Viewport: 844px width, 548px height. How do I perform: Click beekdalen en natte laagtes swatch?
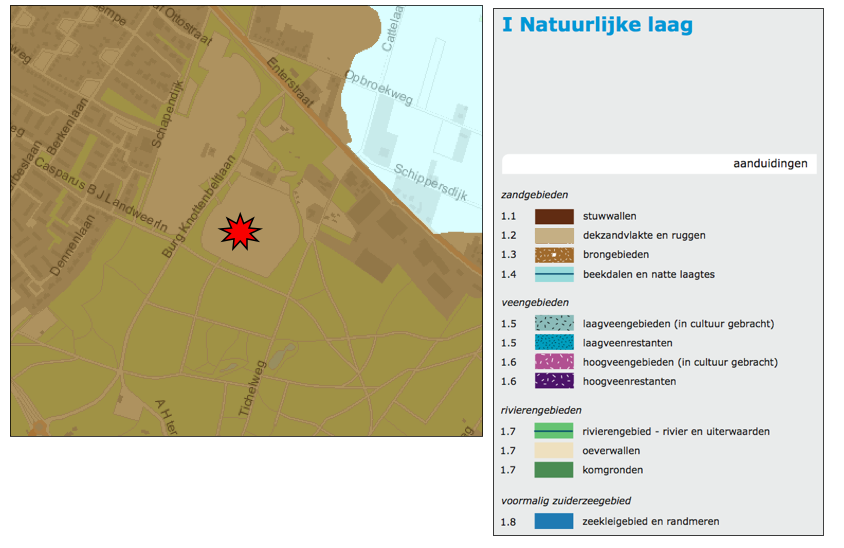[553, 274]
